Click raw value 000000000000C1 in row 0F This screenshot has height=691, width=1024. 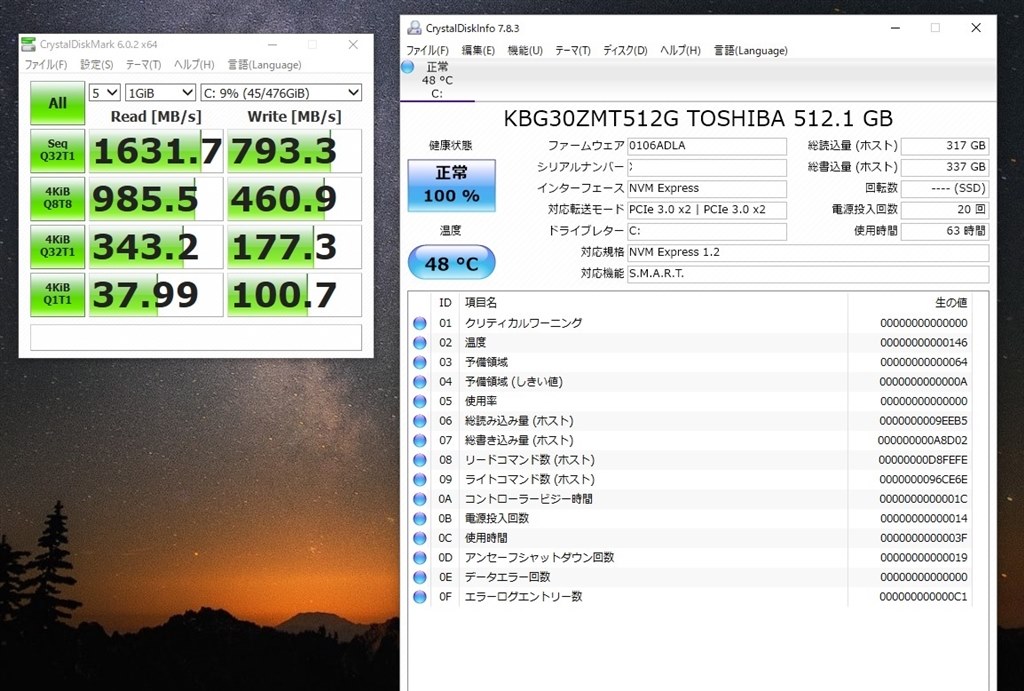click(923, 596)
